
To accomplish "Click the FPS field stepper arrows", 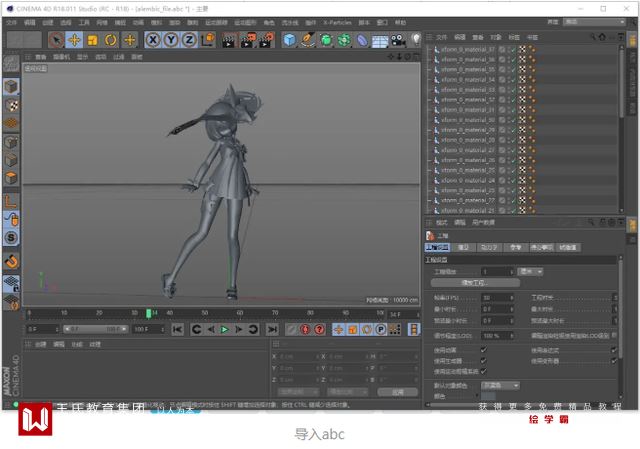I will [x=512, y=298].
